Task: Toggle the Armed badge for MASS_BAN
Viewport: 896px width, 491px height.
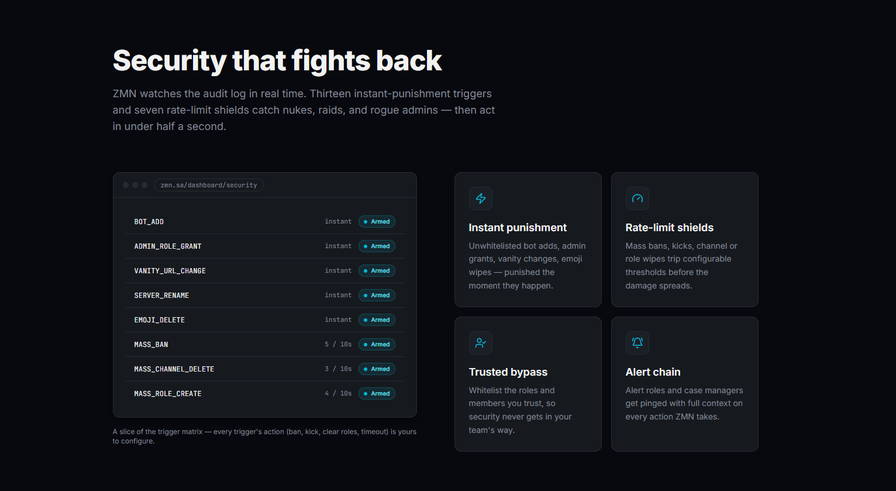Action: coord(377,345)
